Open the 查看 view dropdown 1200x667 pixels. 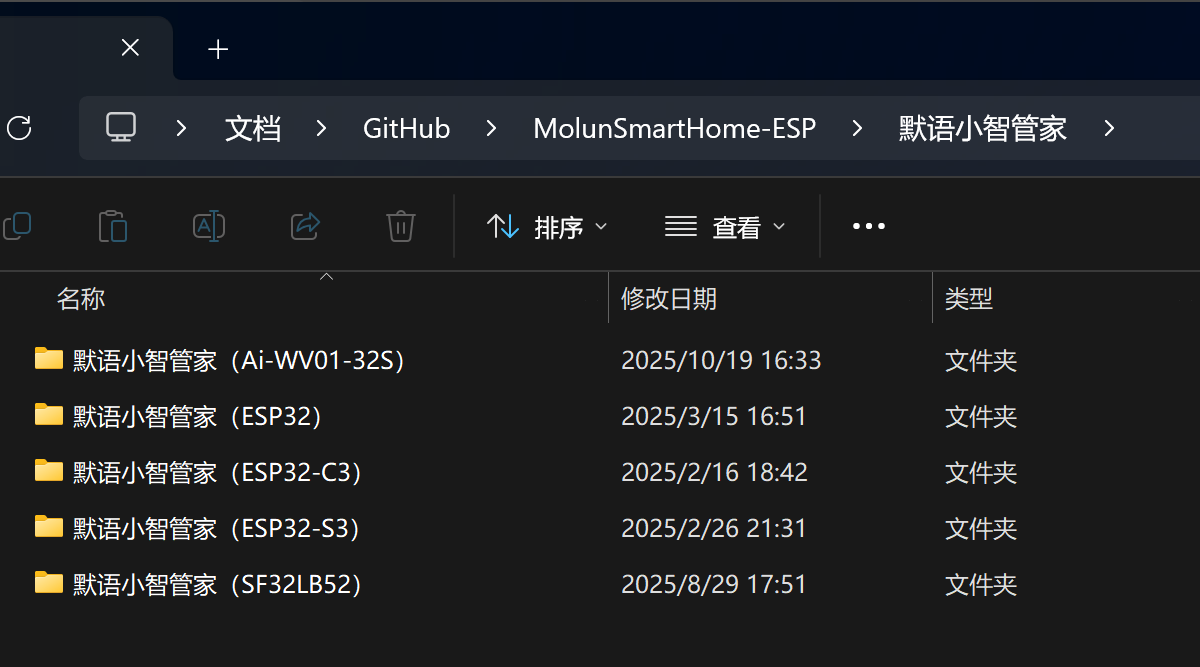click(x=725, y=227)
